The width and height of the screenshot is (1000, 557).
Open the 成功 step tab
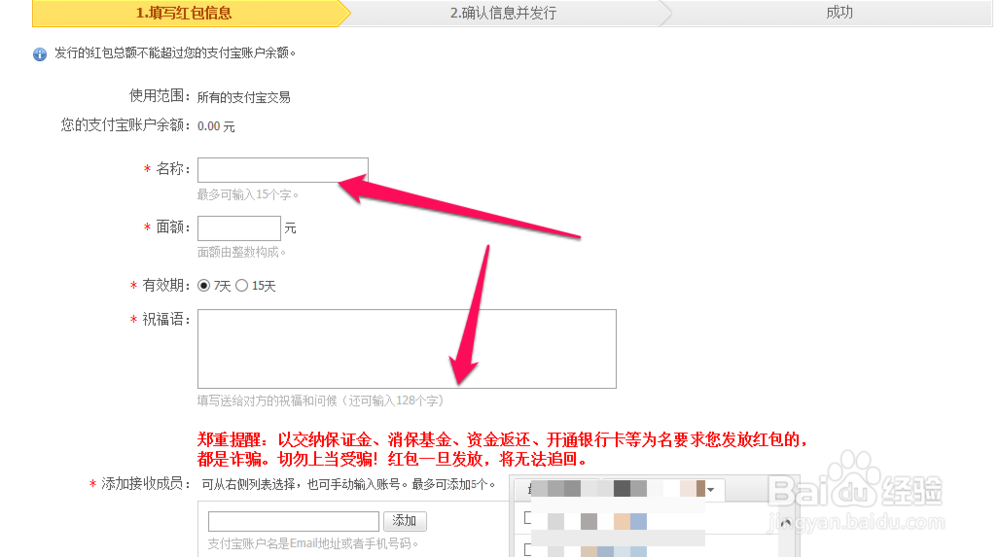[839, 13]
